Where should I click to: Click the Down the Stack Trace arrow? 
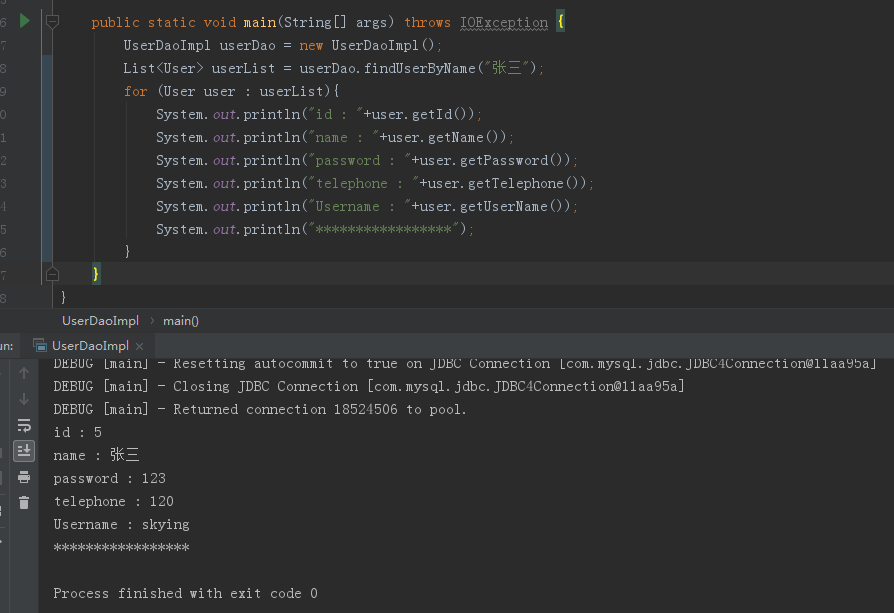click(24, 399)
